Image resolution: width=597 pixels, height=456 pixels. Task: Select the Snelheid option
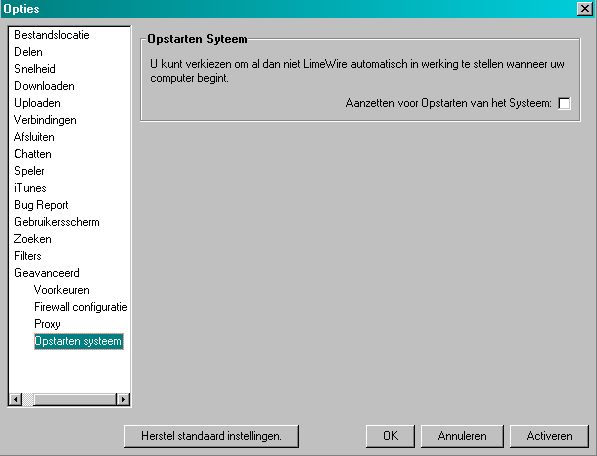click(35, 69)
